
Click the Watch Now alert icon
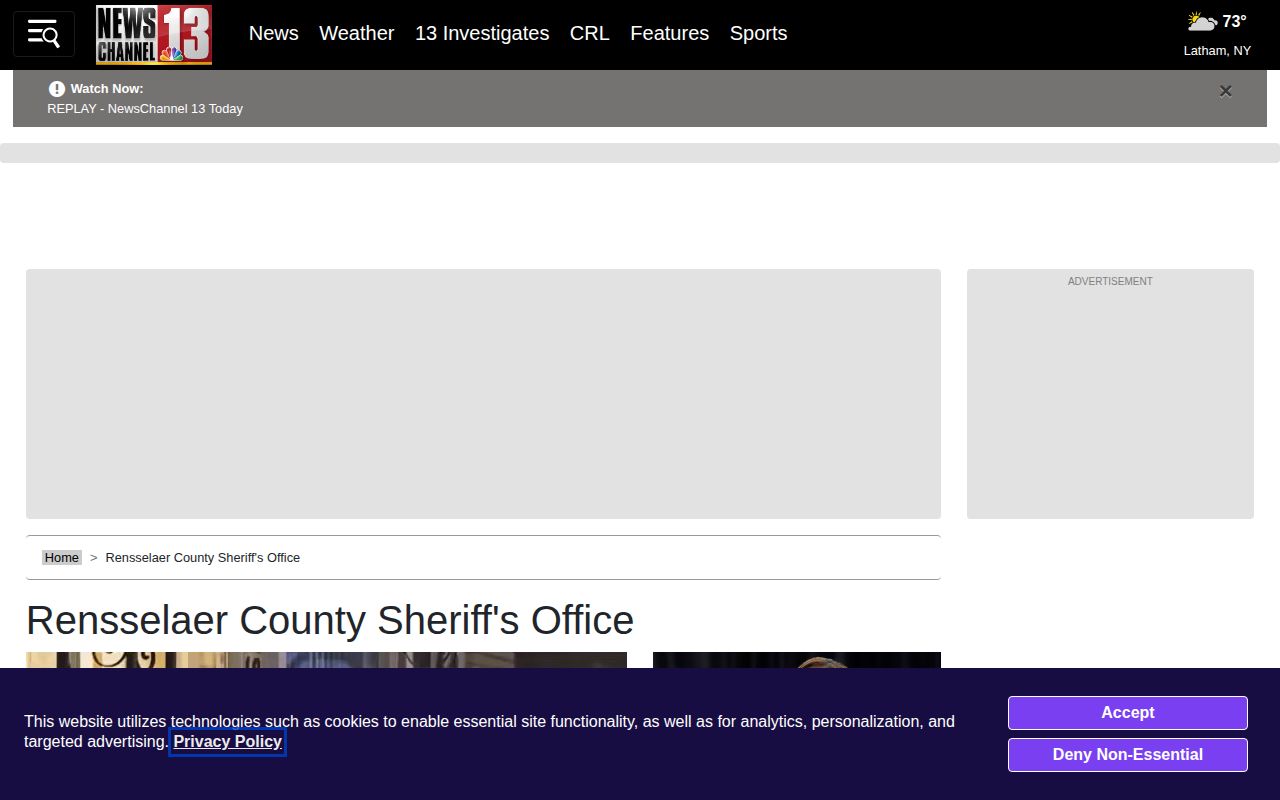click(57, 88)
